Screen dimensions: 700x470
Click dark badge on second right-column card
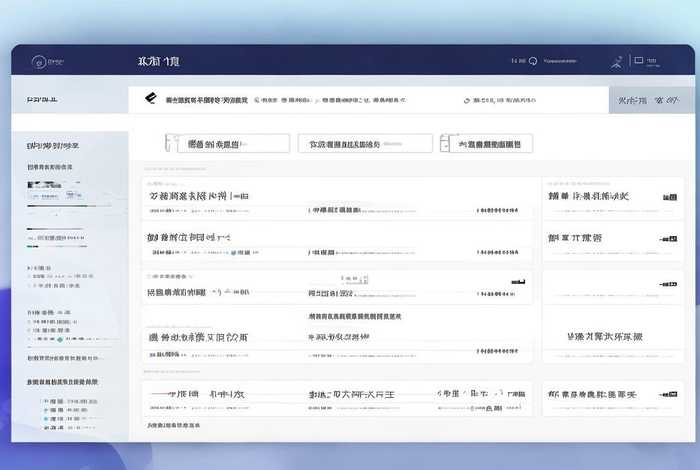pos(669,239)
